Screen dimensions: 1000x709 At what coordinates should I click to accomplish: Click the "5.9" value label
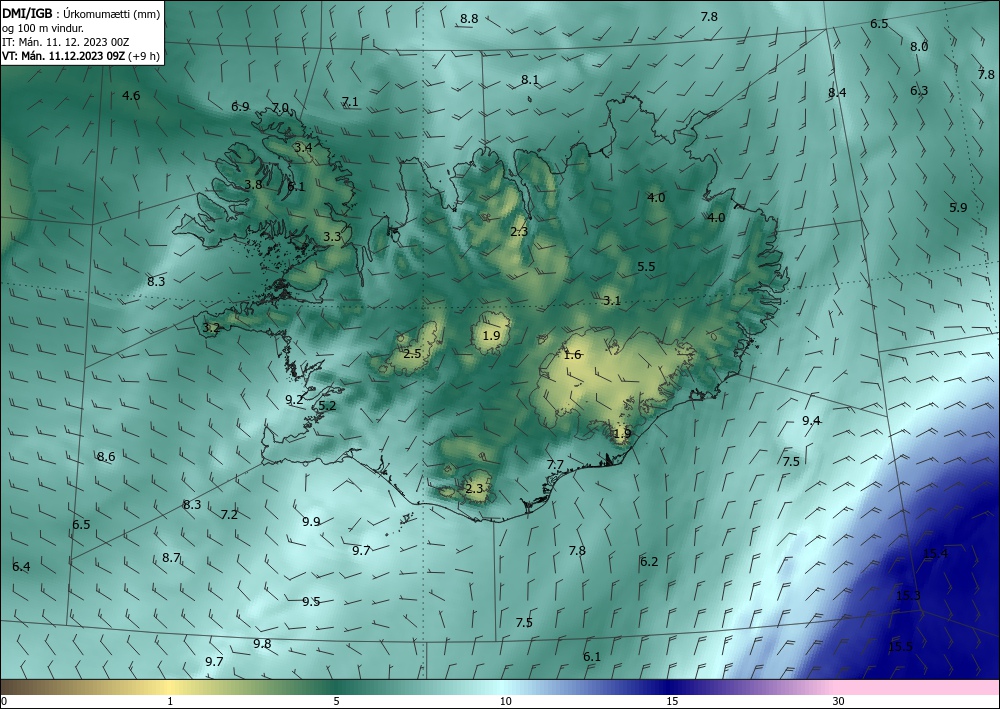tap(959, 207)
